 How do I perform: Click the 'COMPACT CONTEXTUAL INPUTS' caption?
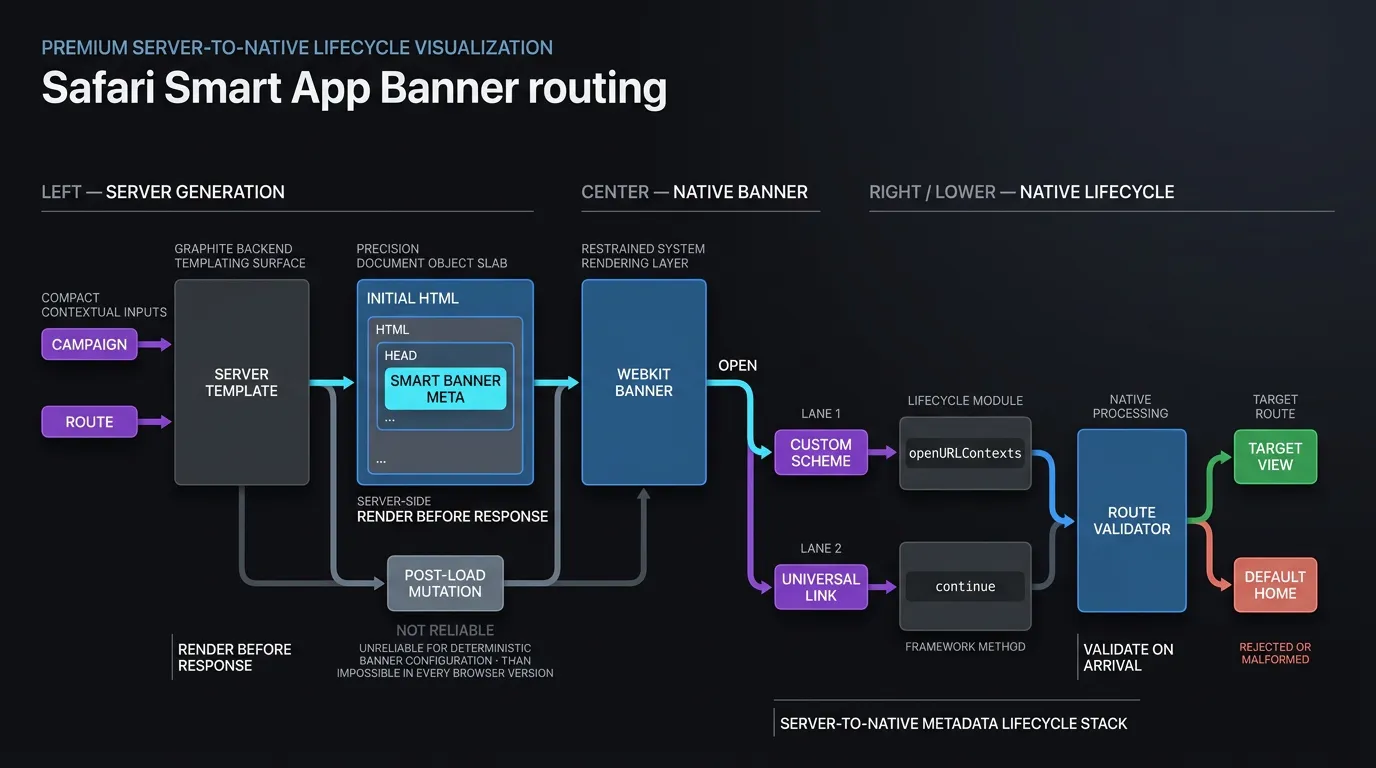coord(104,305)
